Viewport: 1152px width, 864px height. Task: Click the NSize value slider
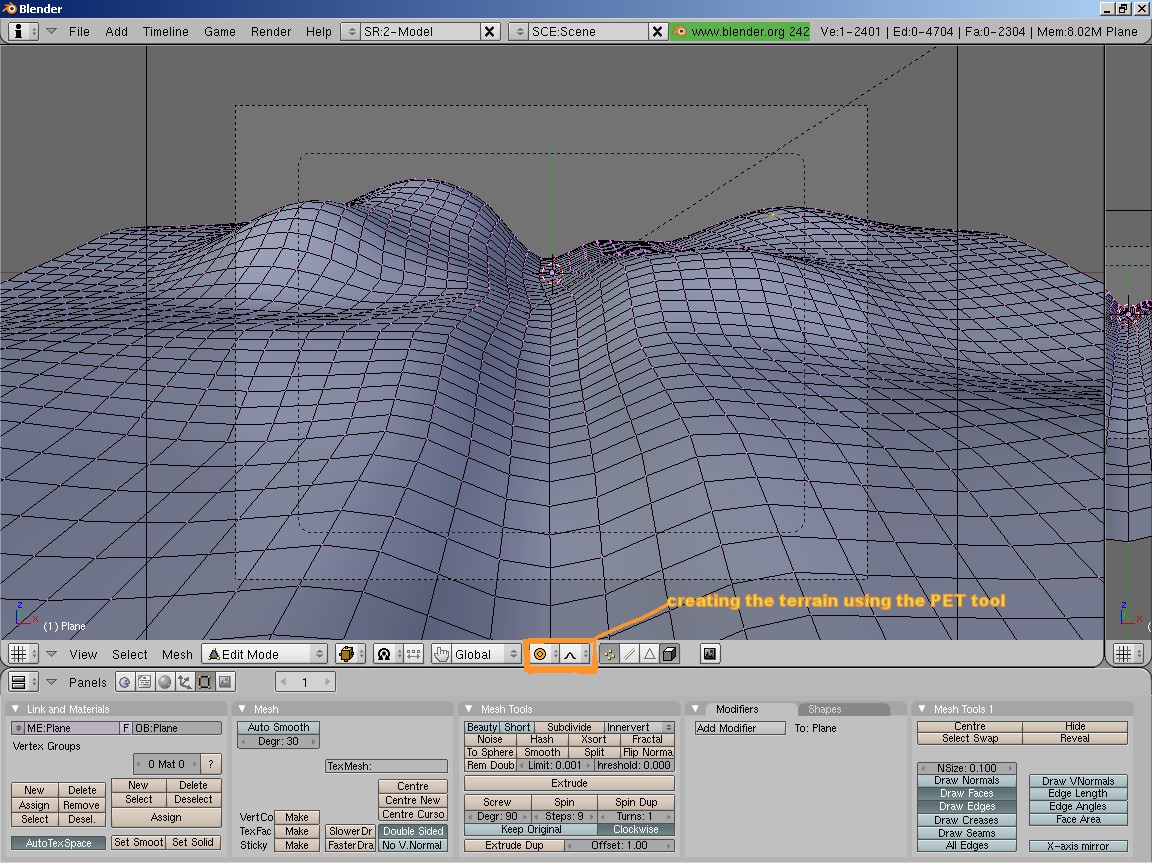point(966,768)
